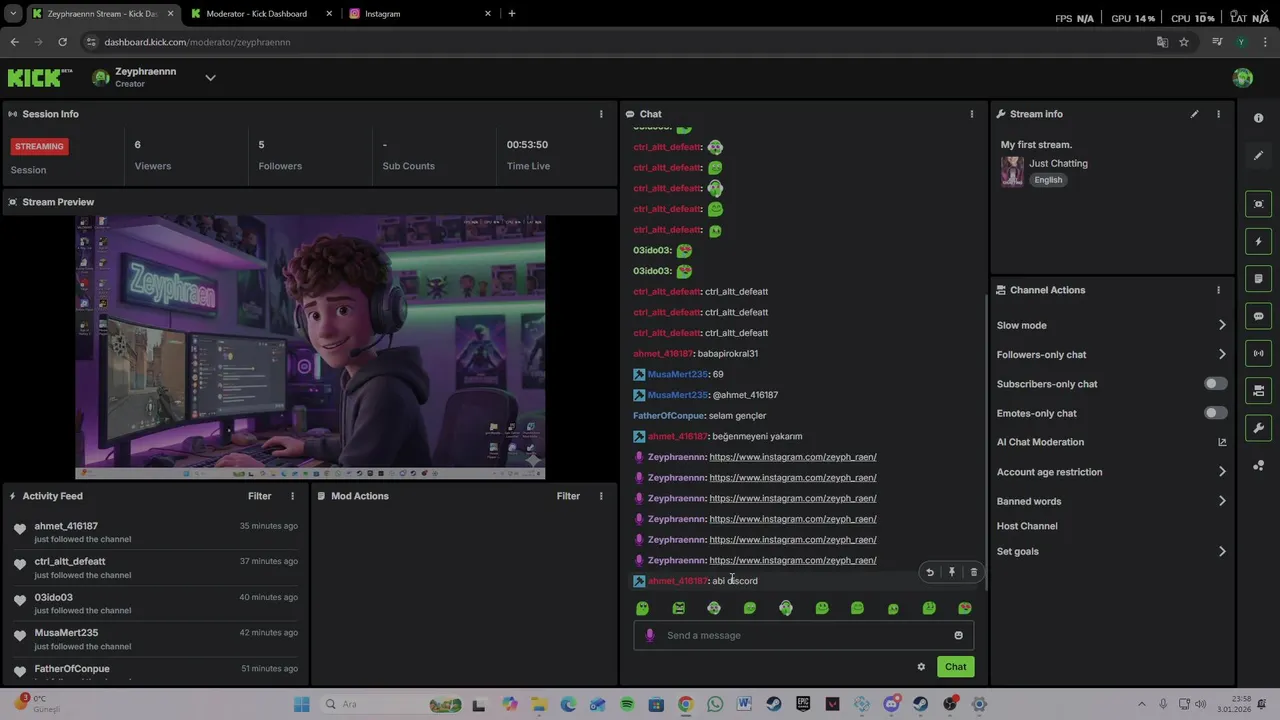The image size is (1280, 720).
Task: Click Host Channel action
Action: pyautogui.click(x=1027, y=526)
